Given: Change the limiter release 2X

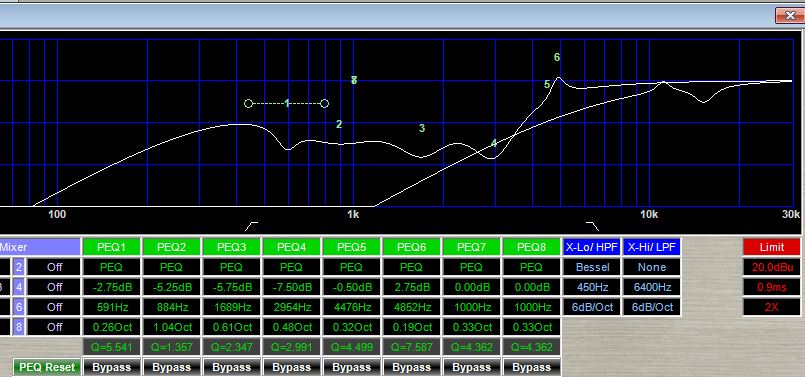Looking at the screenshot, I should coord(772,307).
